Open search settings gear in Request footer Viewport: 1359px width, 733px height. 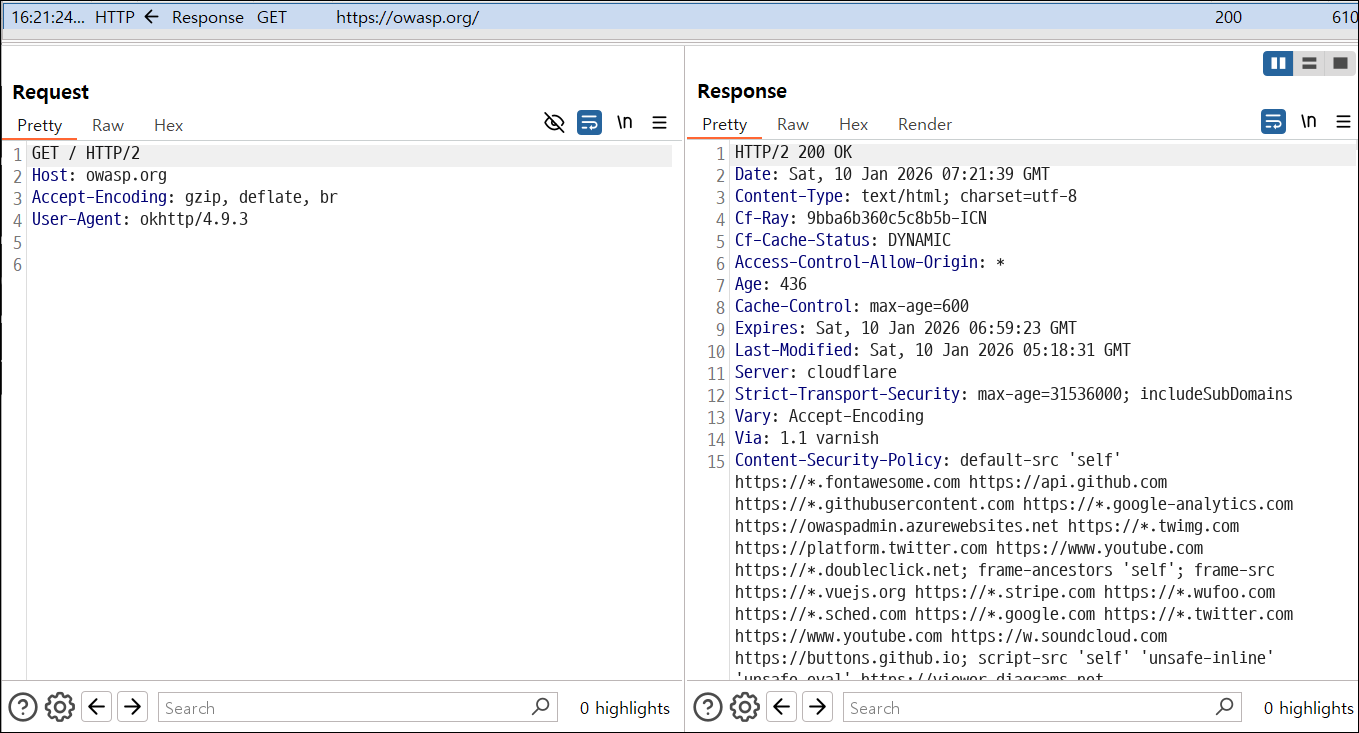coord(60,707)
